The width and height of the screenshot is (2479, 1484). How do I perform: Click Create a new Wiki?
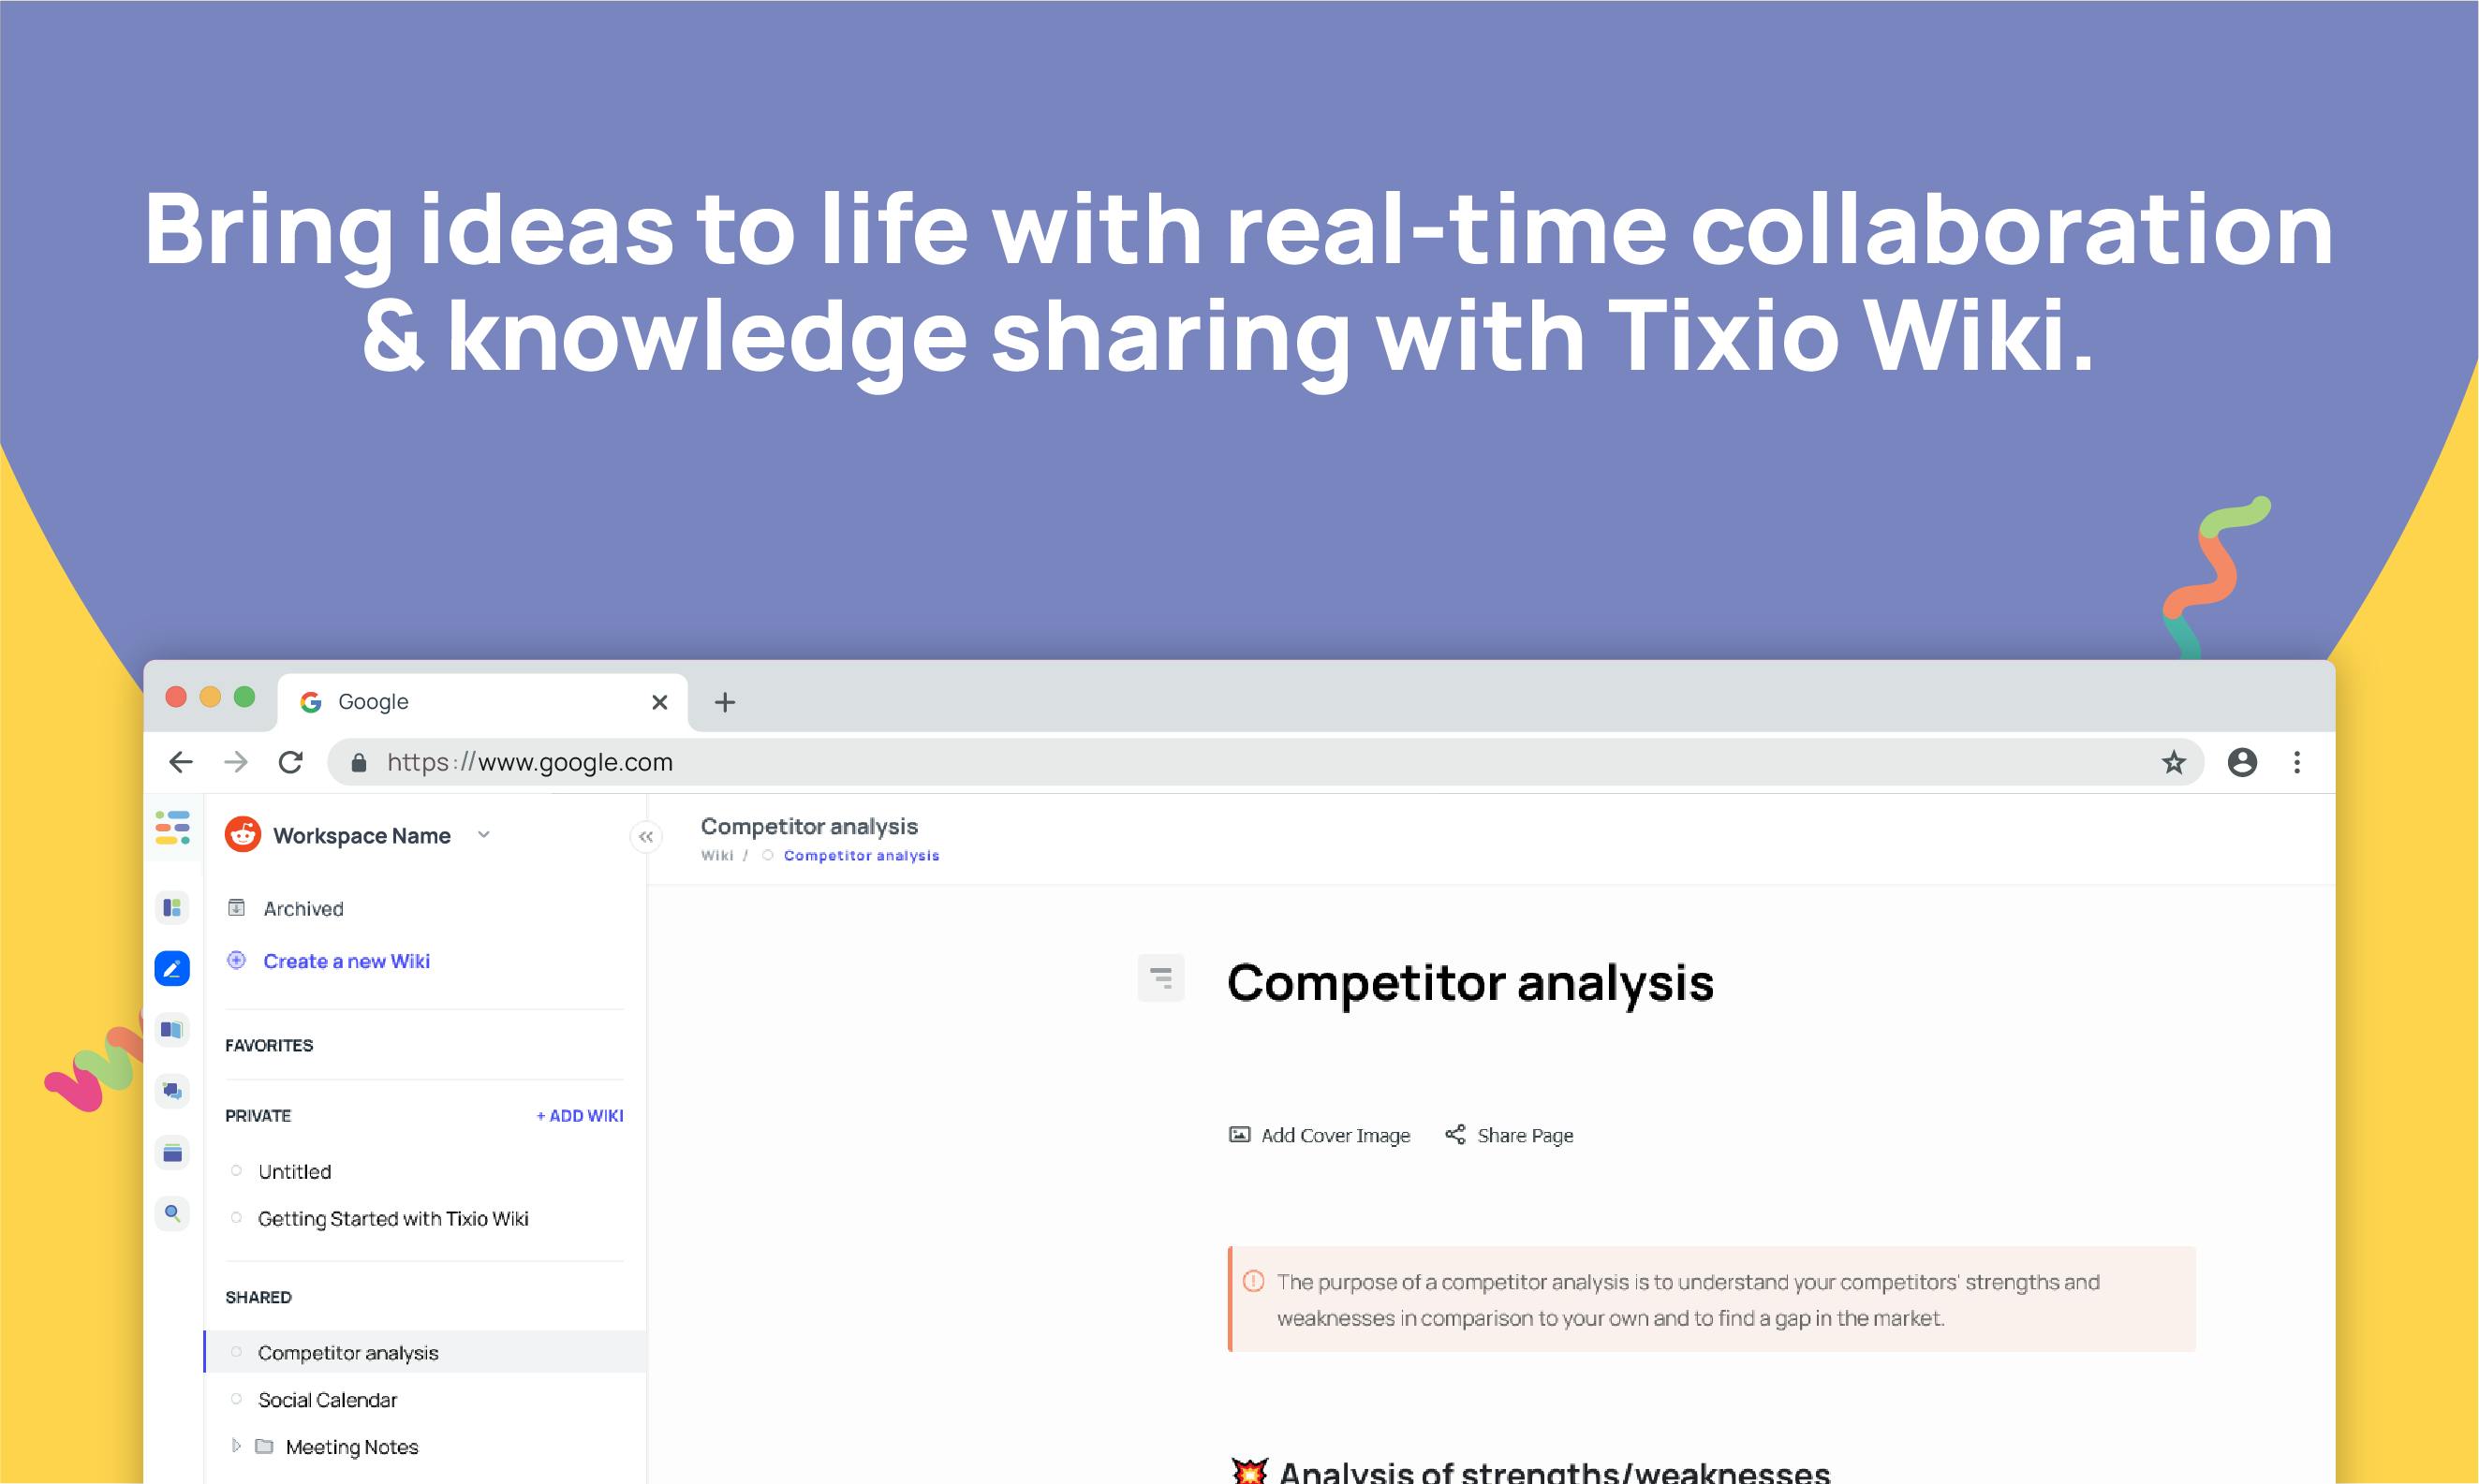347,961
